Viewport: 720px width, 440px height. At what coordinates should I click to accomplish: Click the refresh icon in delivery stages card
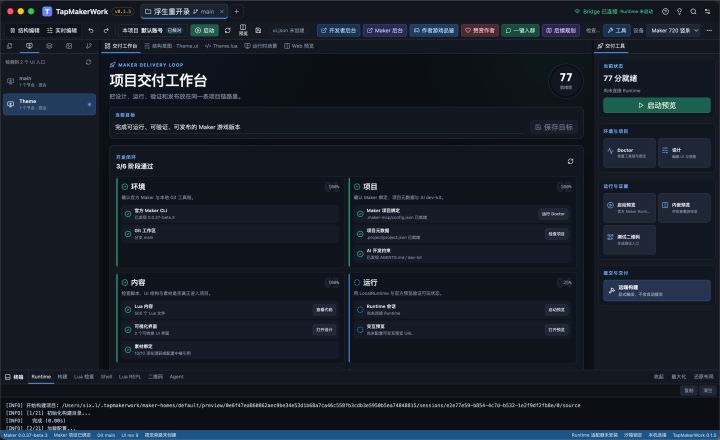[x=570, y=161]
